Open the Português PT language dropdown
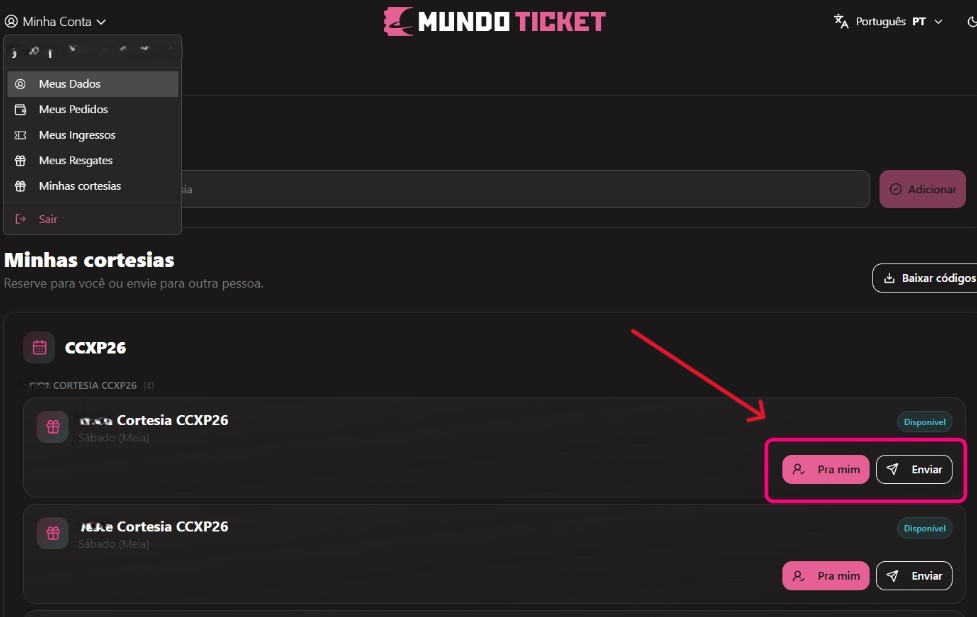 click(x=889, y=21)
